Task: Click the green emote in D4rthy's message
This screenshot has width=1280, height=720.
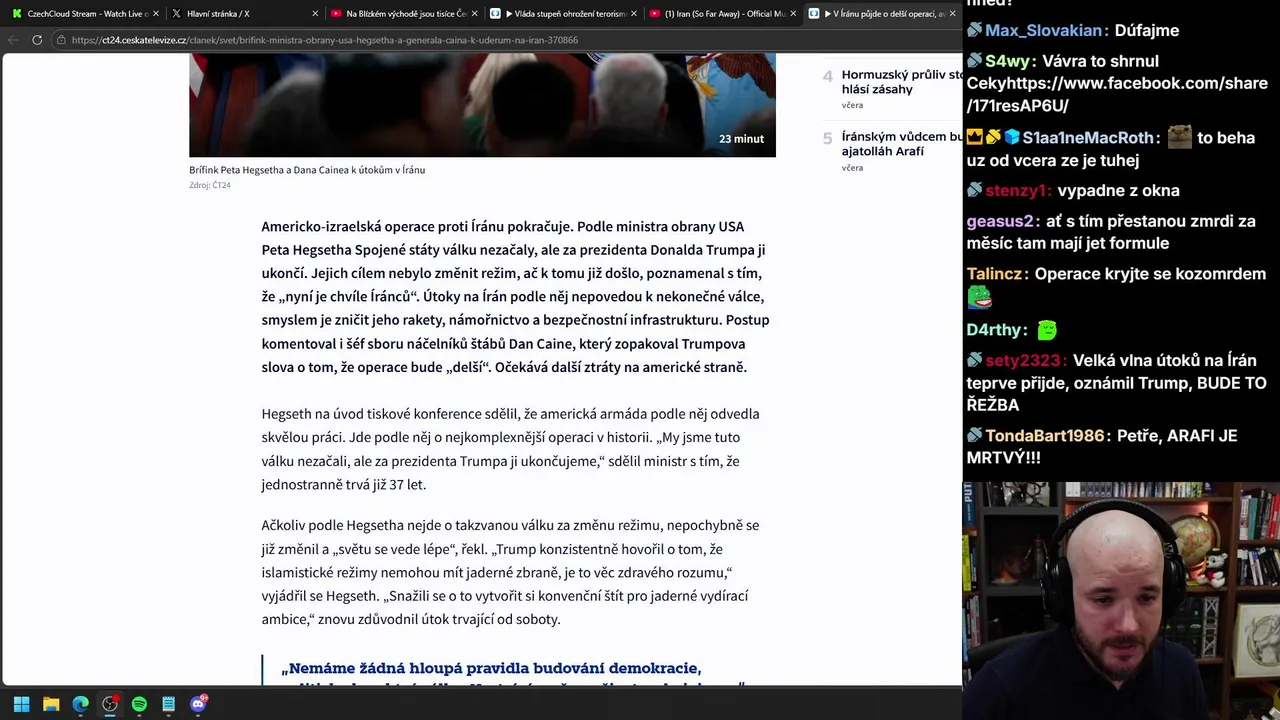Action: point(1047,330)
